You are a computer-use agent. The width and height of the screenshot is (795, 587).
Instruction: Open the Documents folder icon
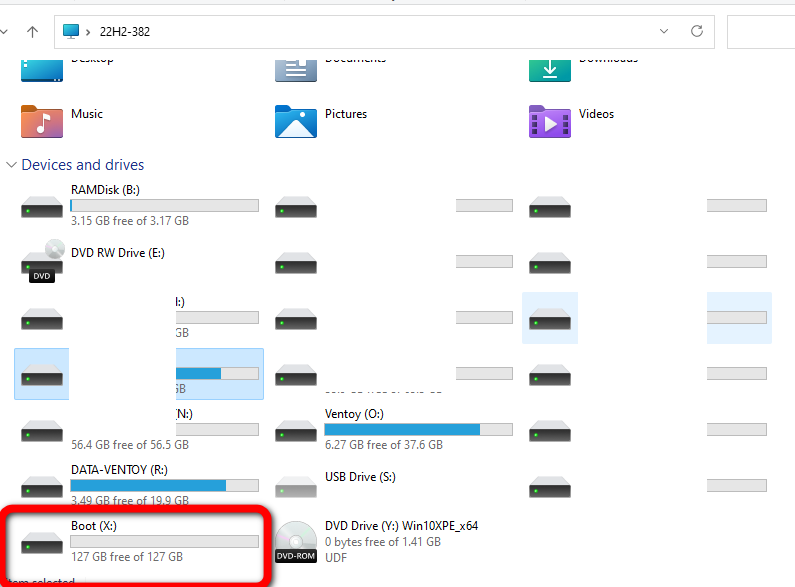point(296,70)
